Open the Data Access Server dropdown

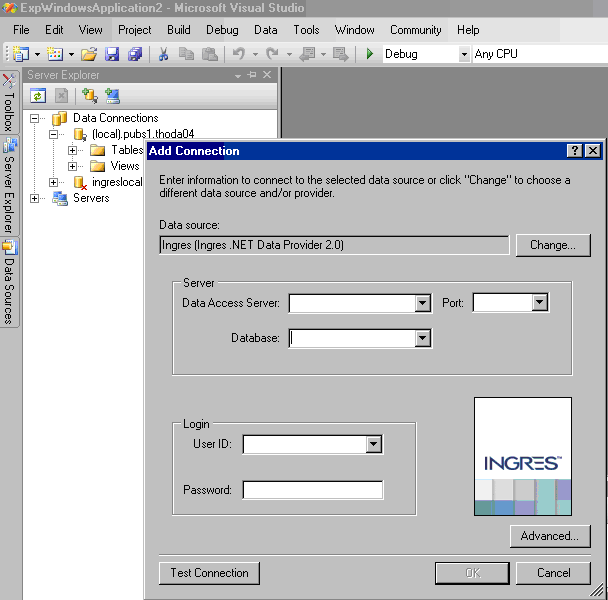[423, 303]
